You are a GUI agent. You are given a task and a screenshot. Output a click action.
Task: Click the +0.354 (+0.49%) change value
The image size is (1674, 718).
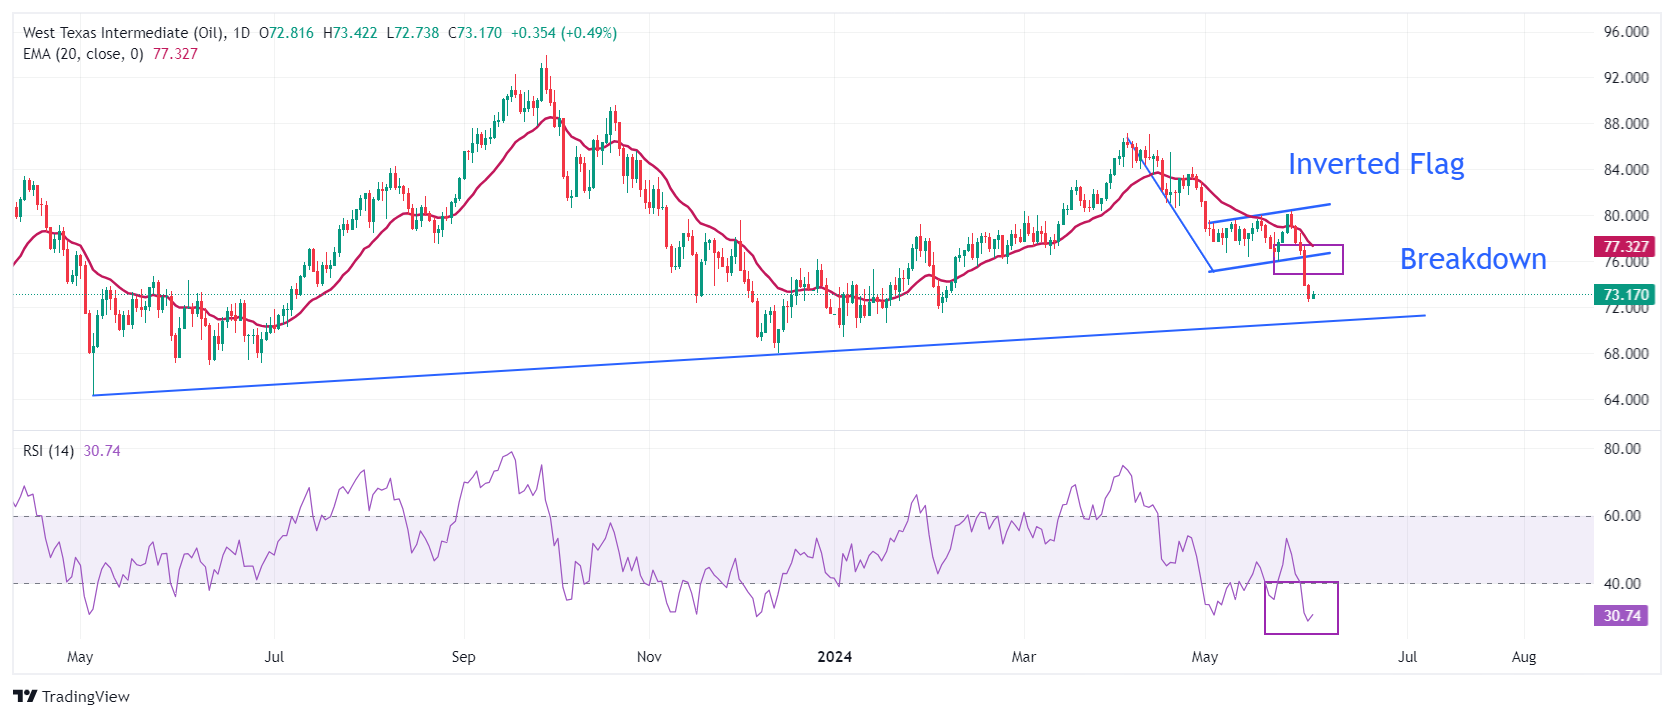point(563,33)
